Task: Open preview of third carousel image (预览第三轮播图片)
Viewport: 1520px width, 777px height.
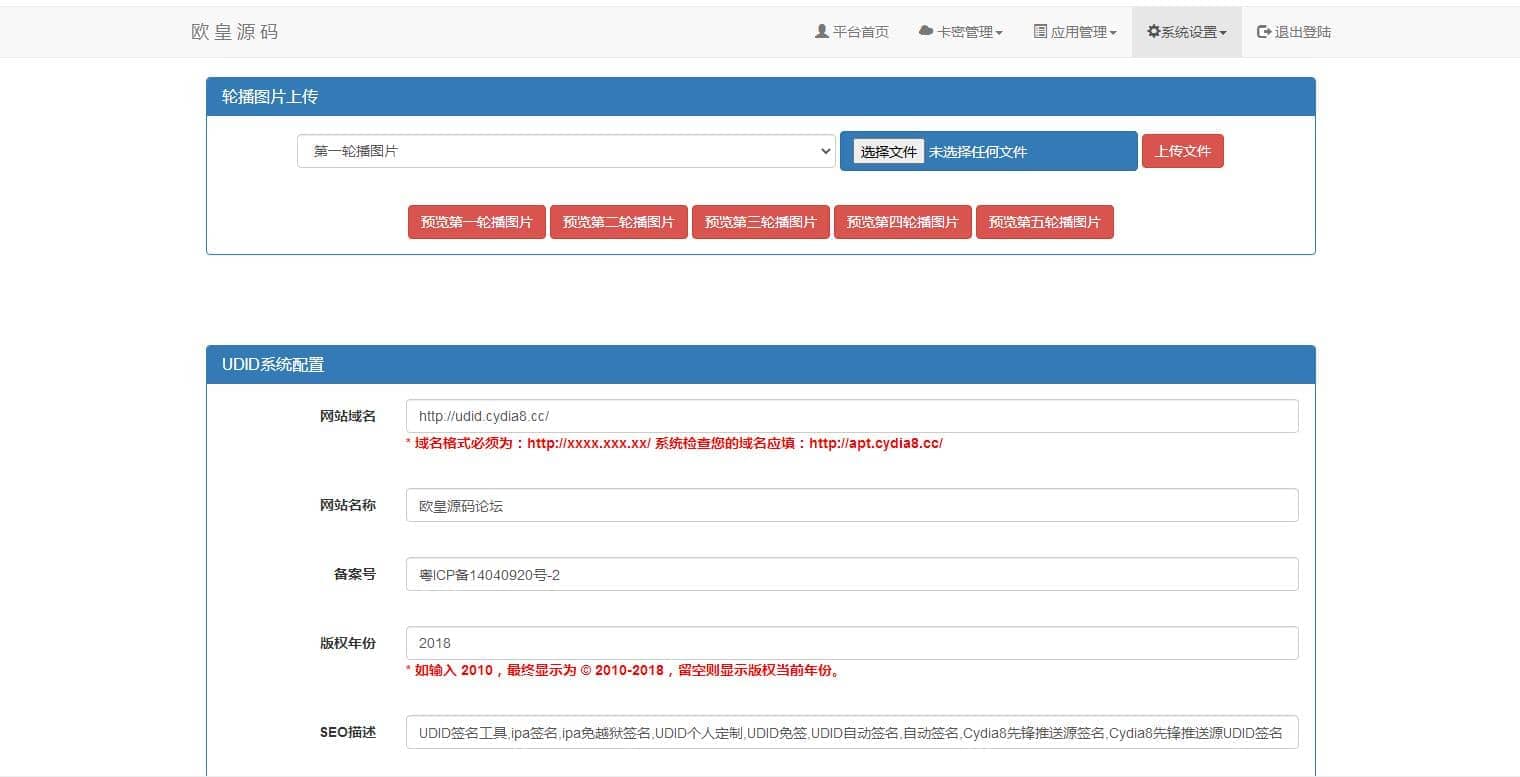Action: point(760,222)
